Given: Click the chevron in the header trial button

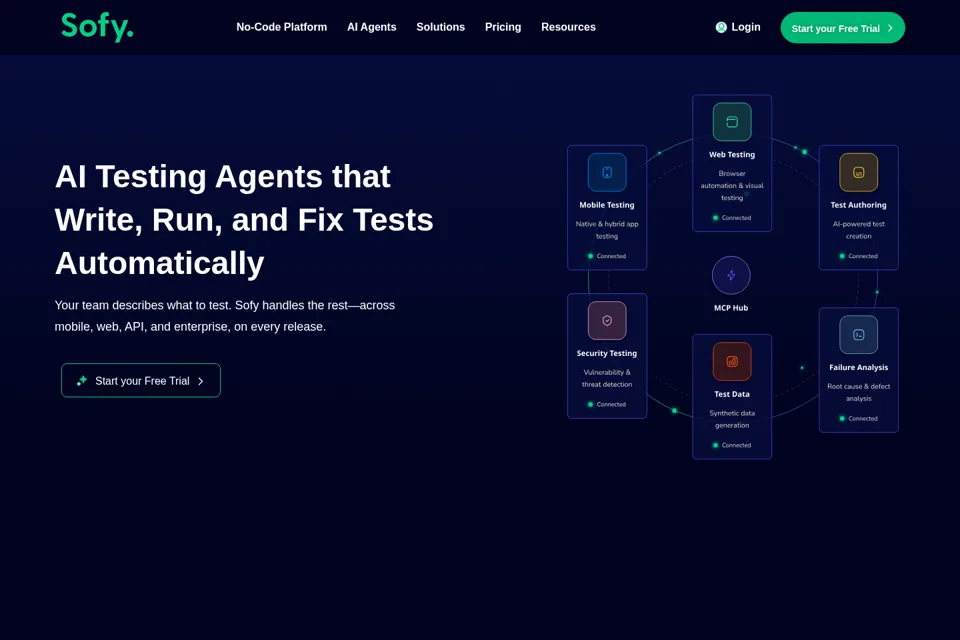Looking at the screenshot, I should (x=890, y=28).
